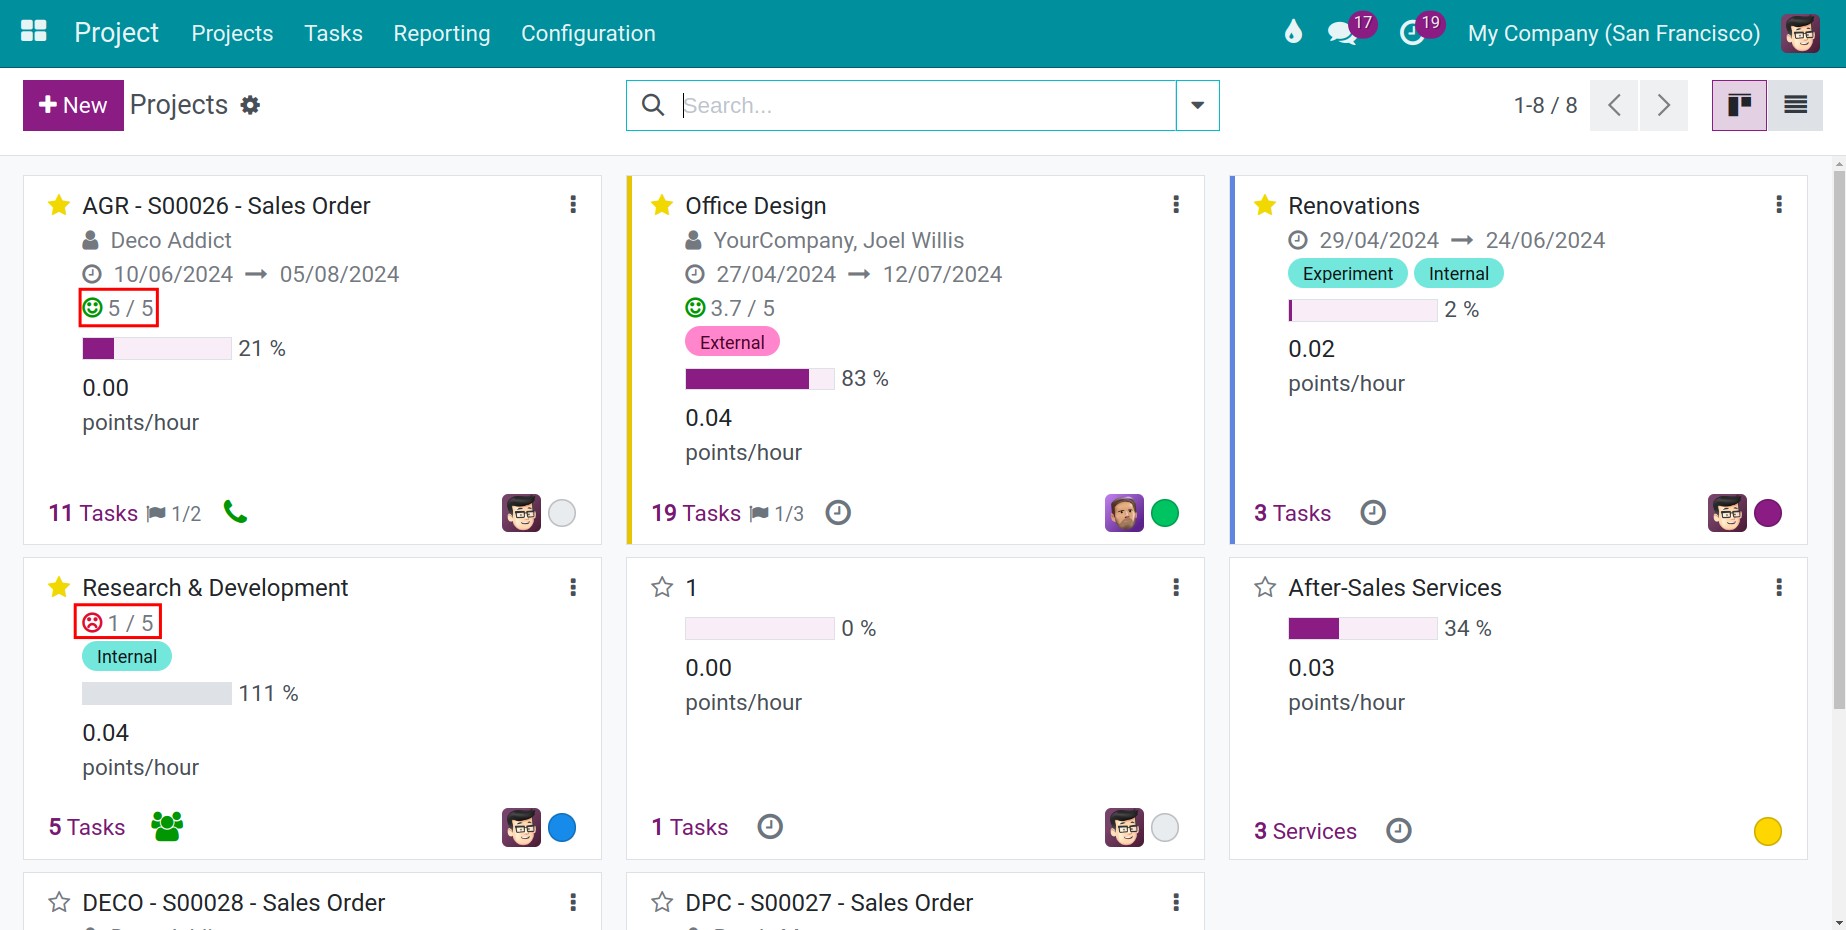
Task: Open the 11 Tasks link on AGR card
Action: (93, 513)
